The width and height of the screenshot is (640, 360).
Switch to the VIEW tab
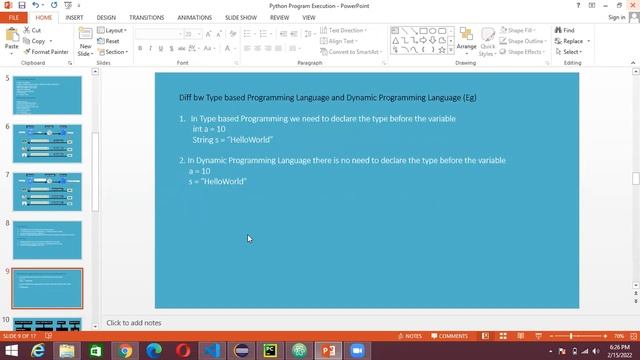(309, 18)
